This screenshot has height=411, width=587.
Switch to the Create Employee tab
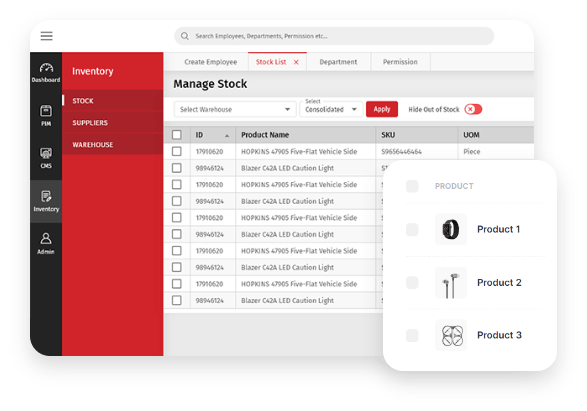[210, 62]
